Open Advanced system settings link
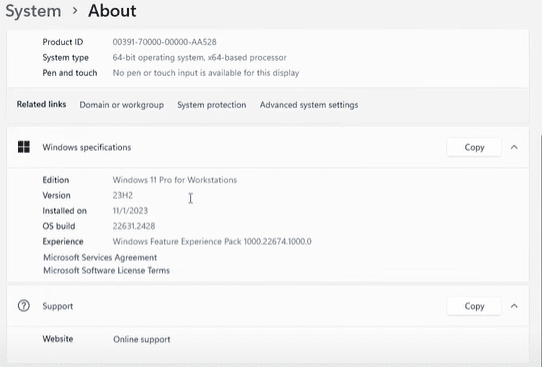The height and width of the screenshot is (367, 542). click(x=309, y=105)
